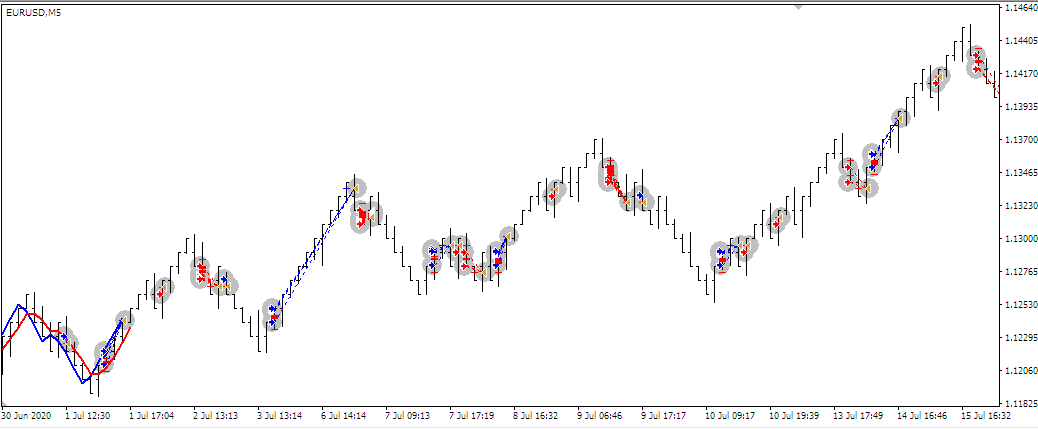Click the 6 Jul 14:14 time label

tap(343, 414)
